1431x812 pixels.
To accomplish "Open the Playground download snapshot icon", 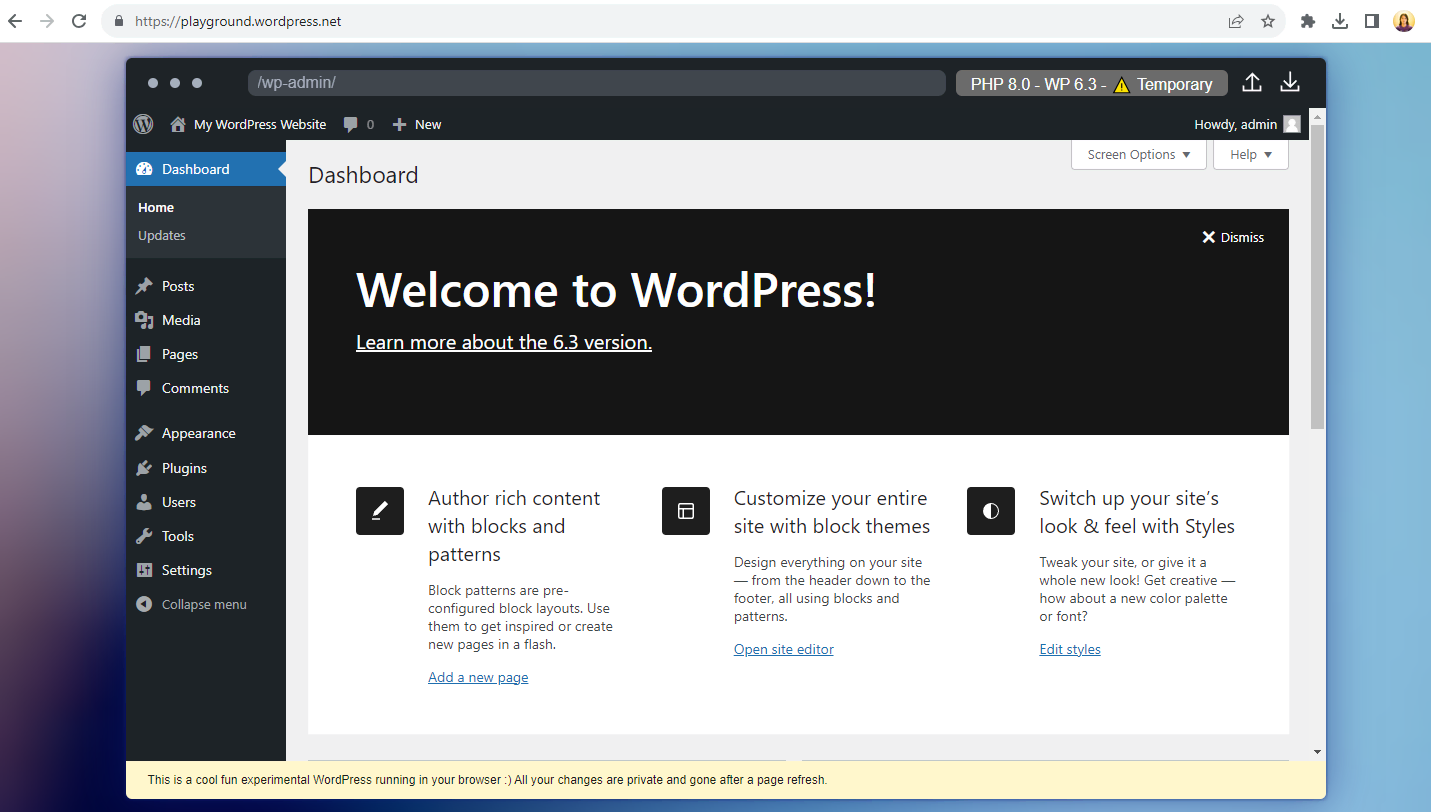I will (x=1290, y=83).
